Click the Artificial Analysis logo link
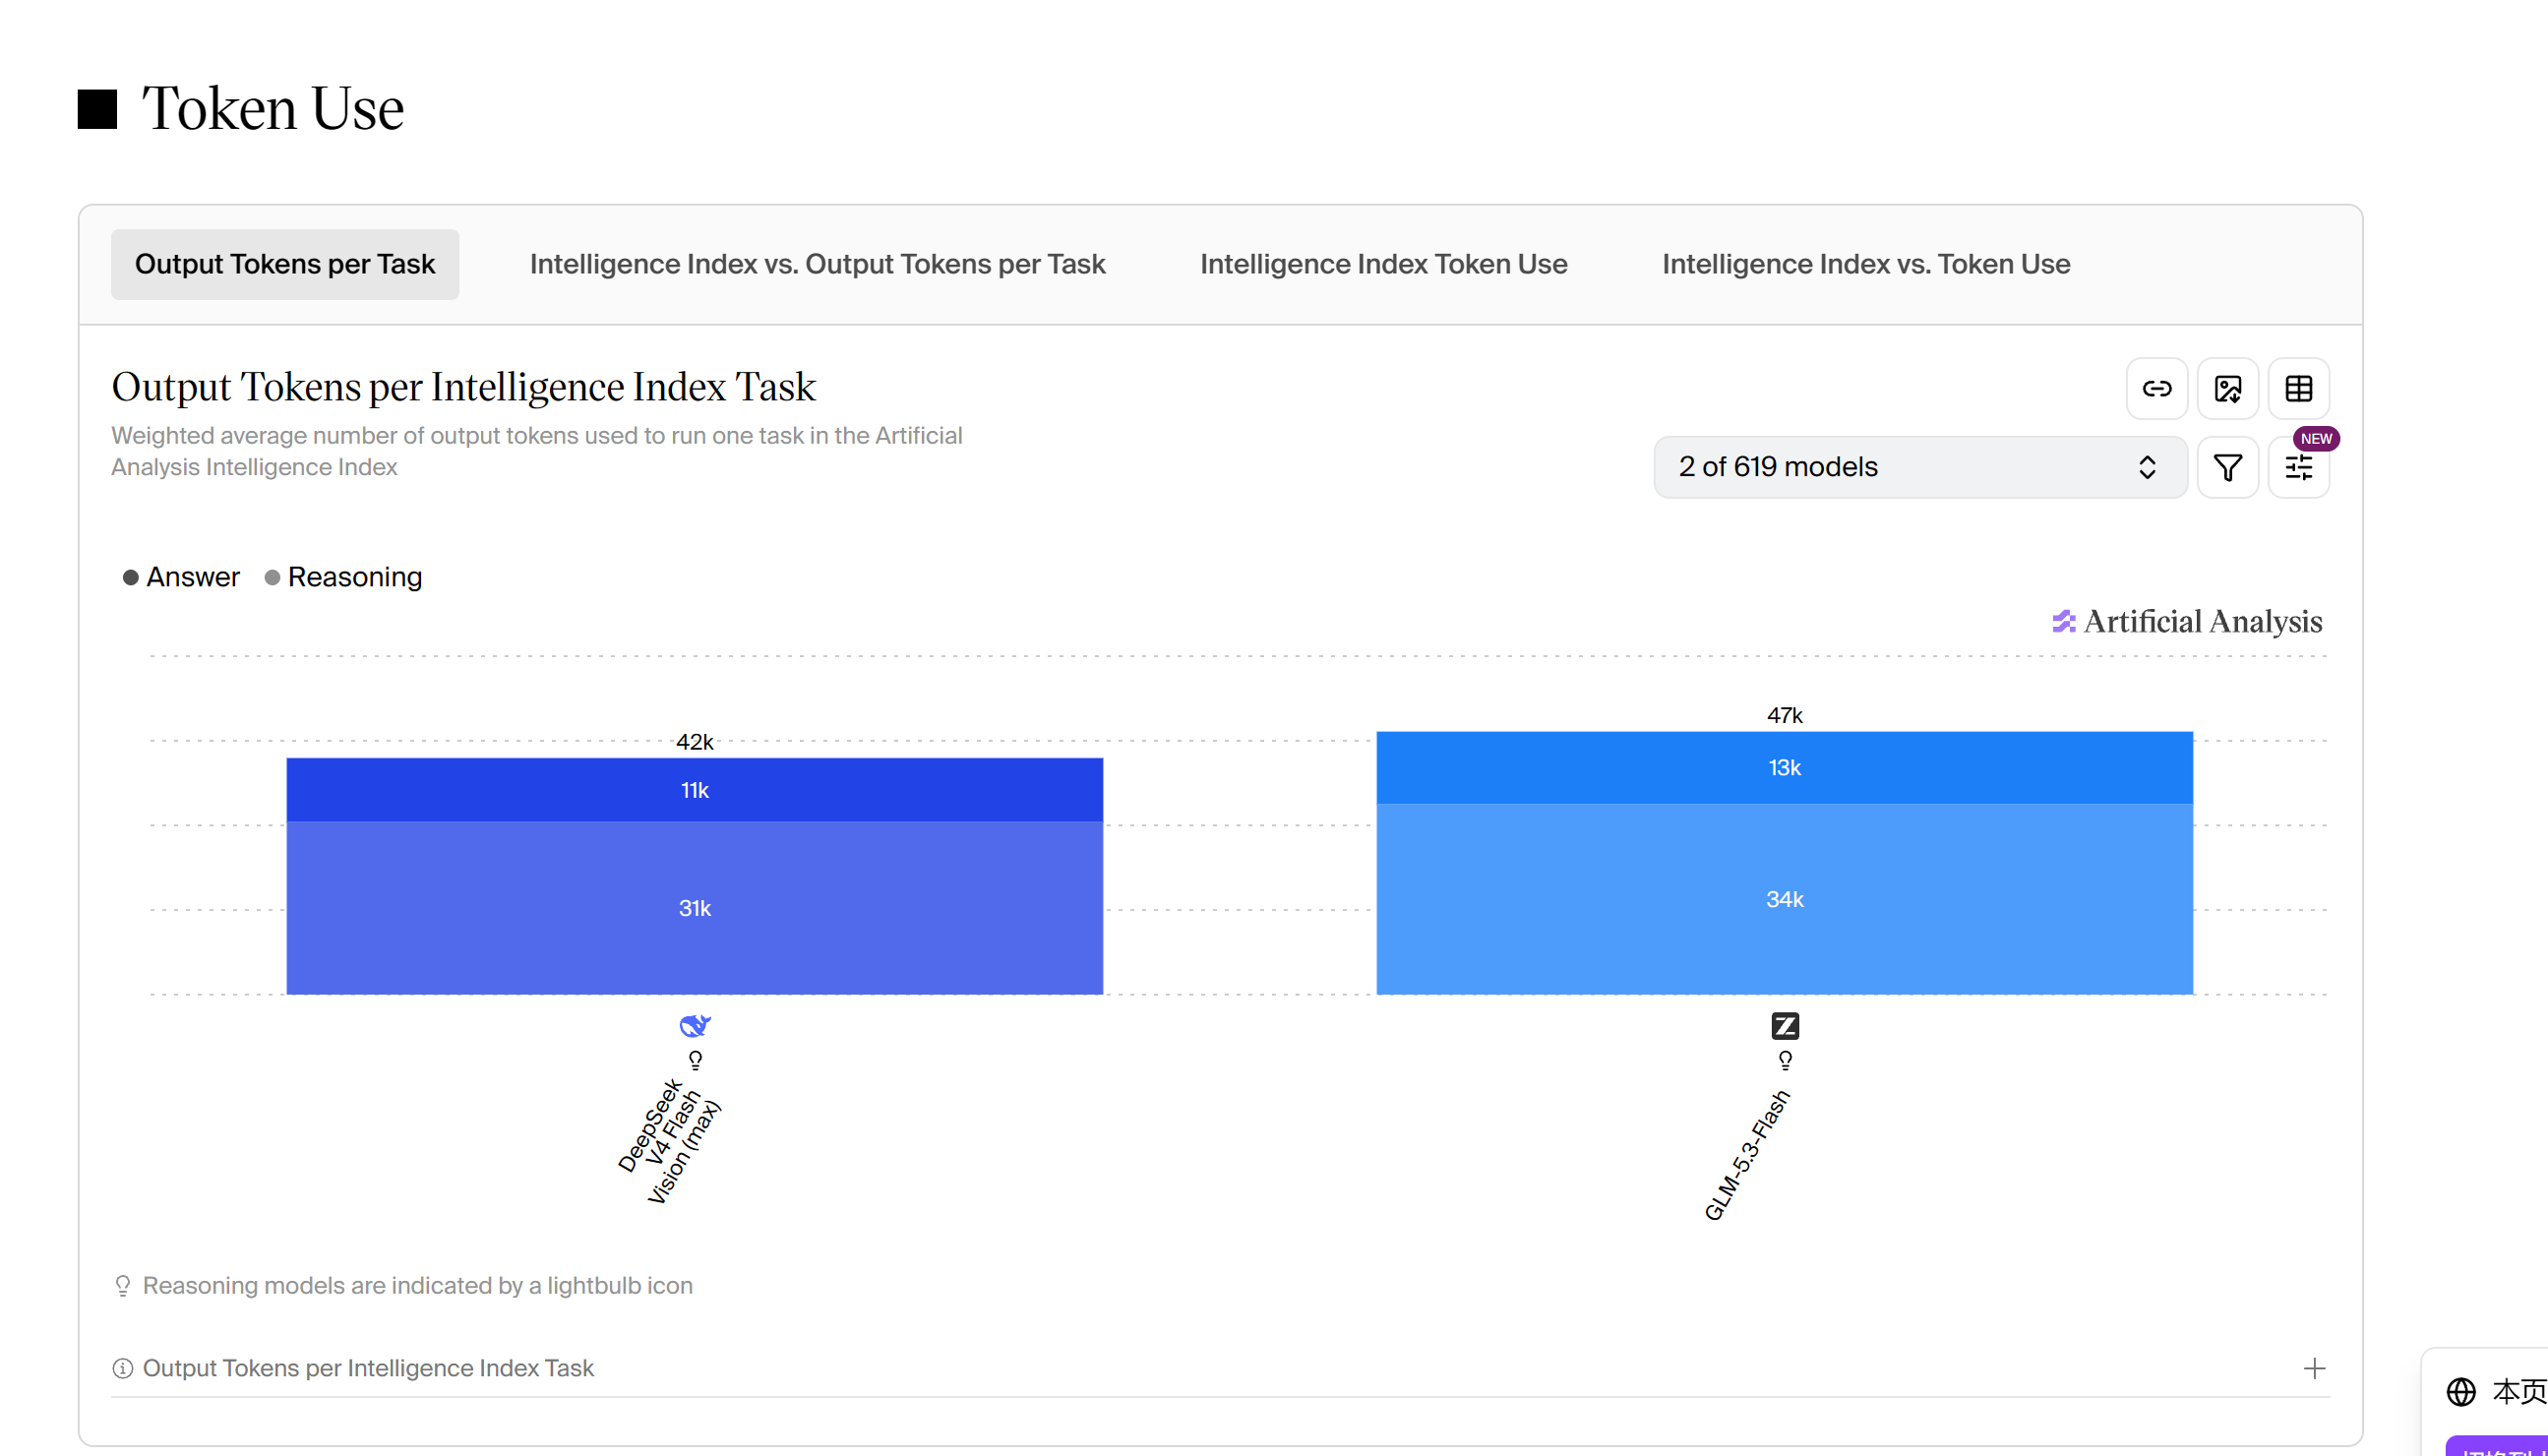 2187,622
